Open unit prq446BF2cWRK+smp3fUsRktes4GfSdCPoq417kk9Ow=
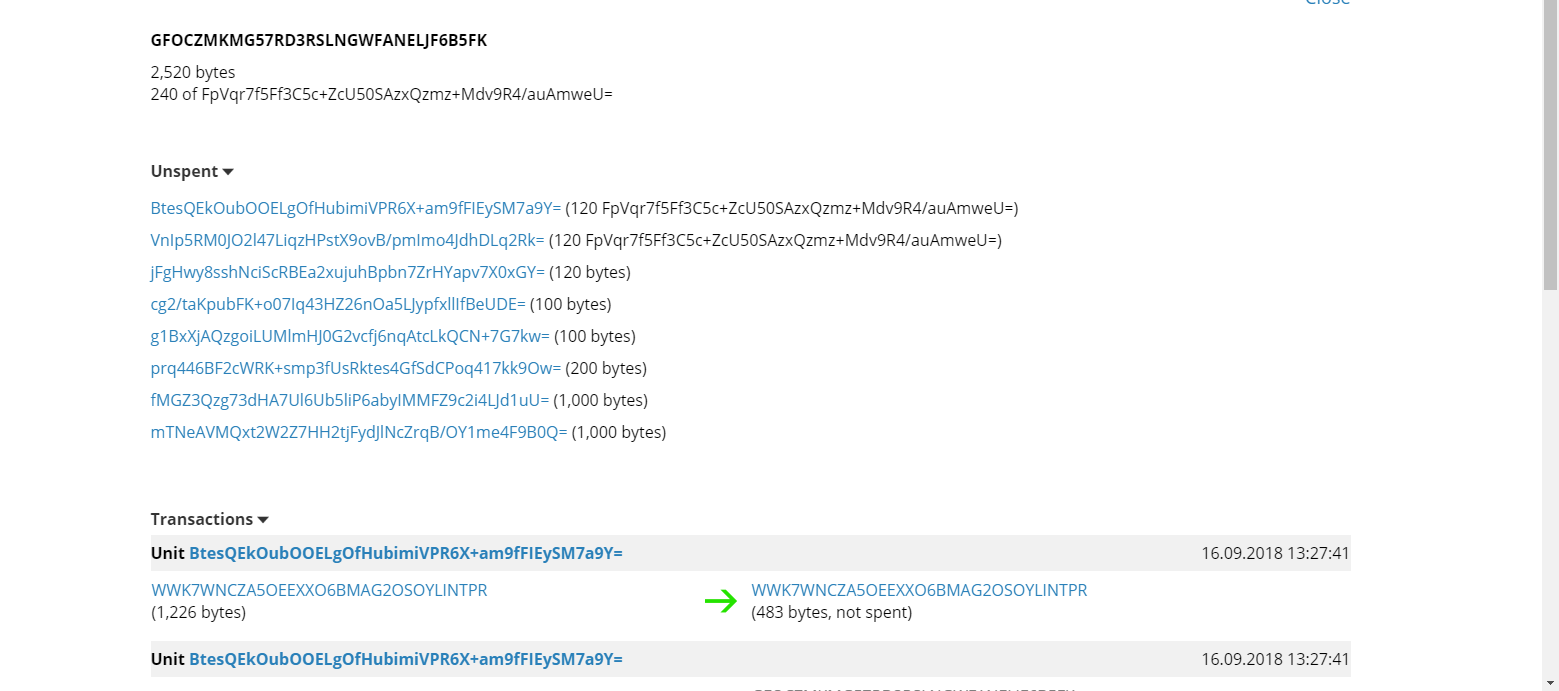Image resolution: width=1559 pixels, height=691 pixels. [x=356, y=368]
